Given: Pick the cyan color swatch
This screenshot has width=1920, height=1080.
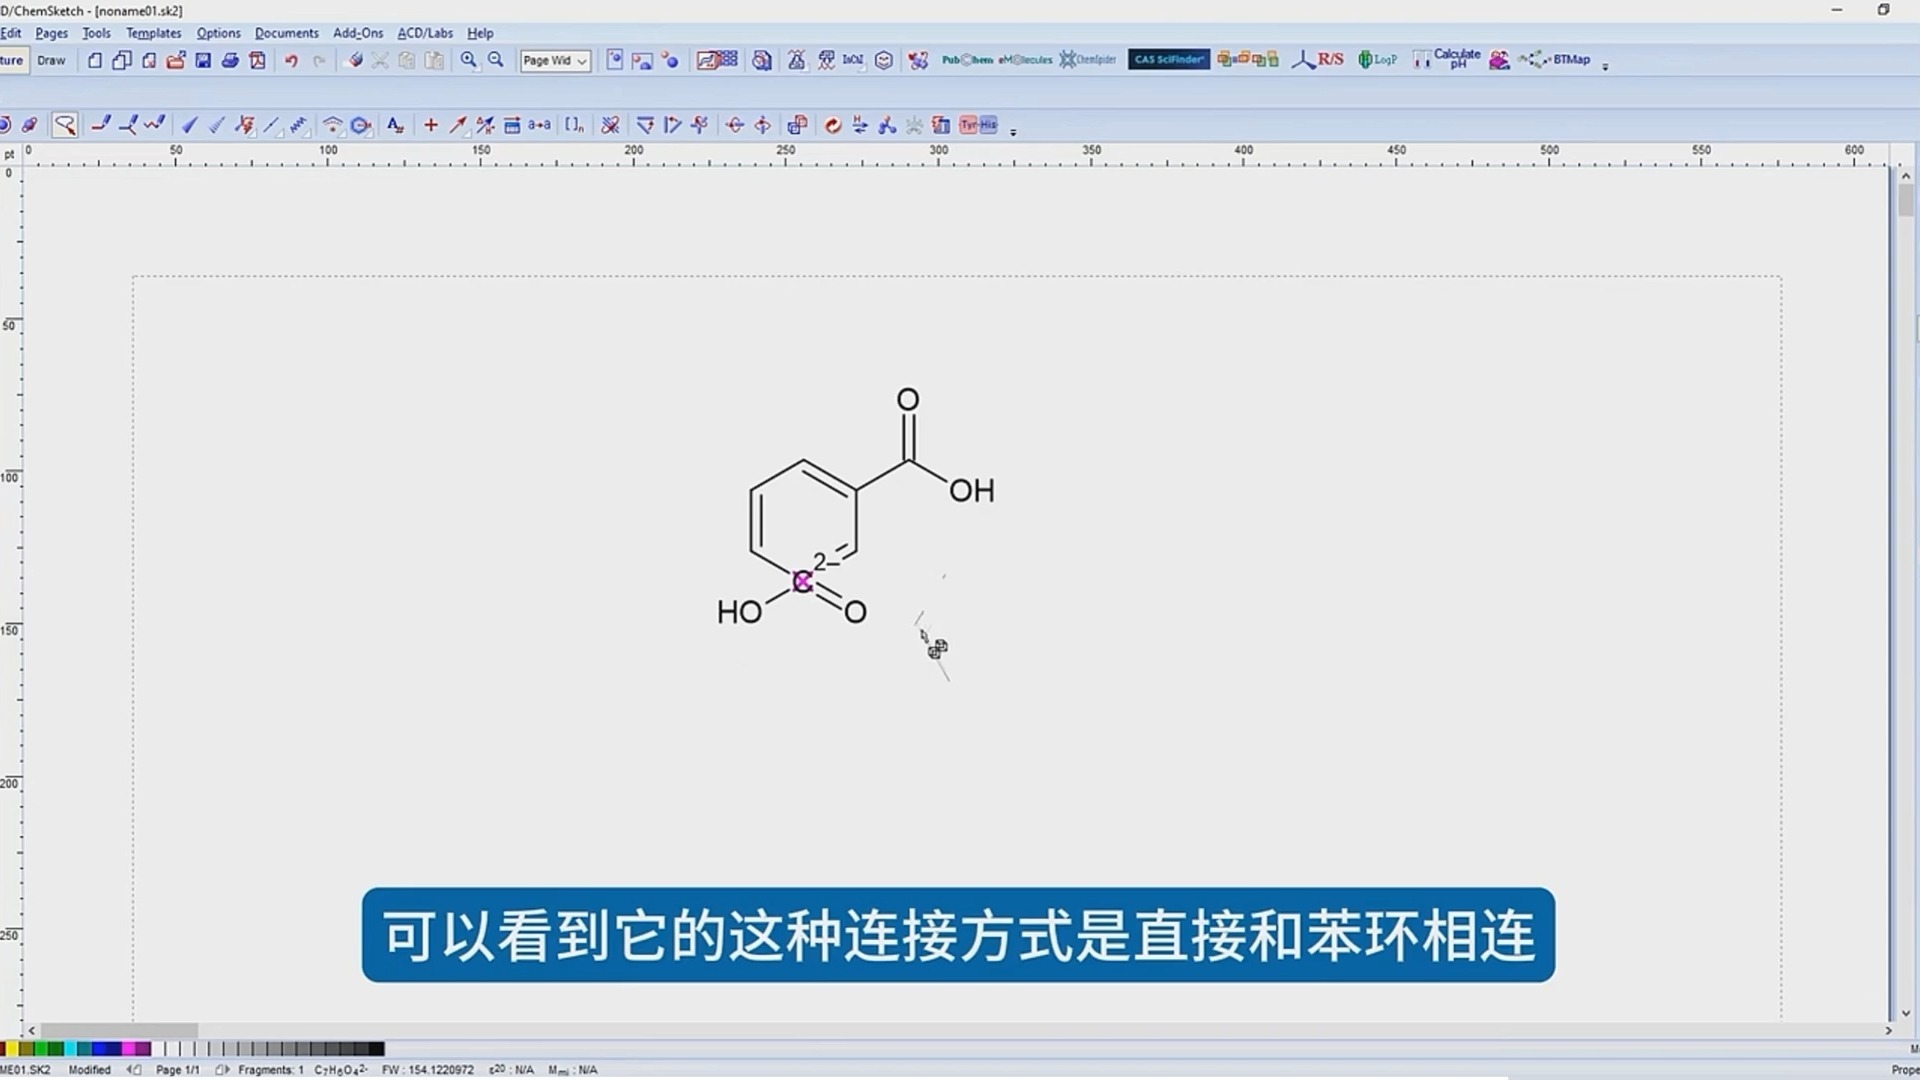Looking at the screenshot, I should pyautogui.click(x=71, y=1049).
